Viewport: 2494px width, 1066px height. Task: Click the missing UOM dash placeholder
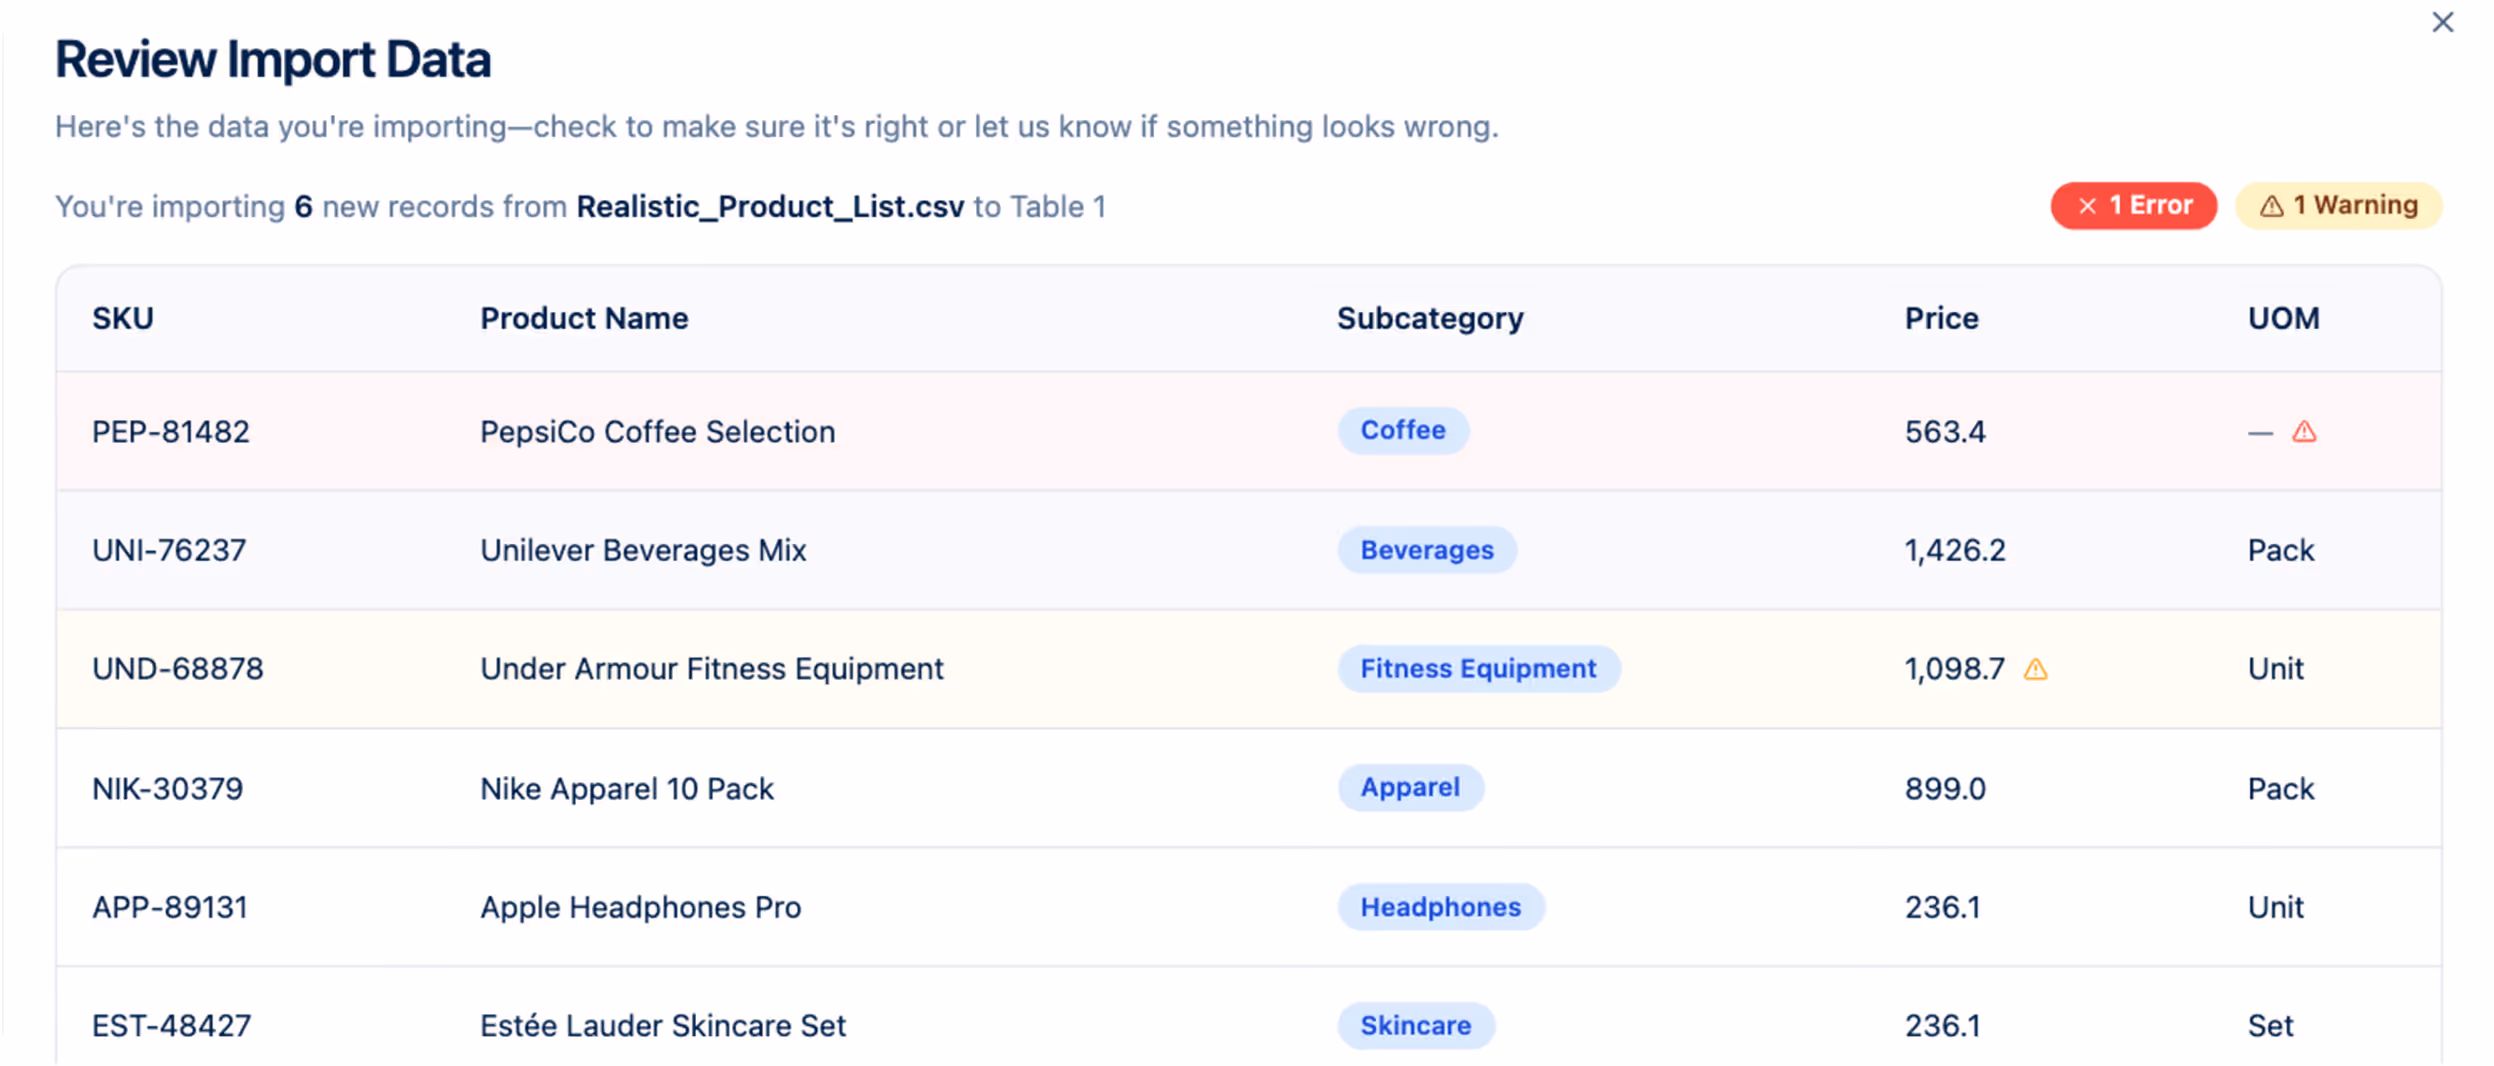[x=2258, y=431]
